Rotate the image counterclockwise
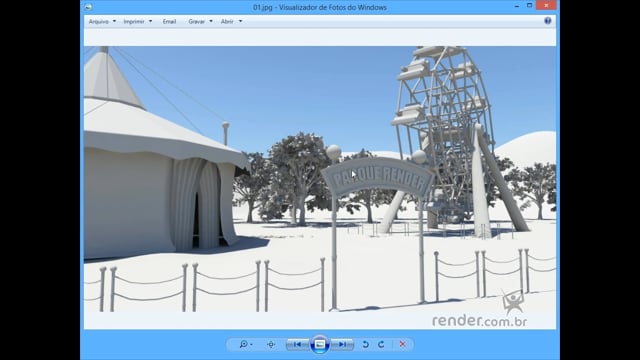 coord(366,344)
